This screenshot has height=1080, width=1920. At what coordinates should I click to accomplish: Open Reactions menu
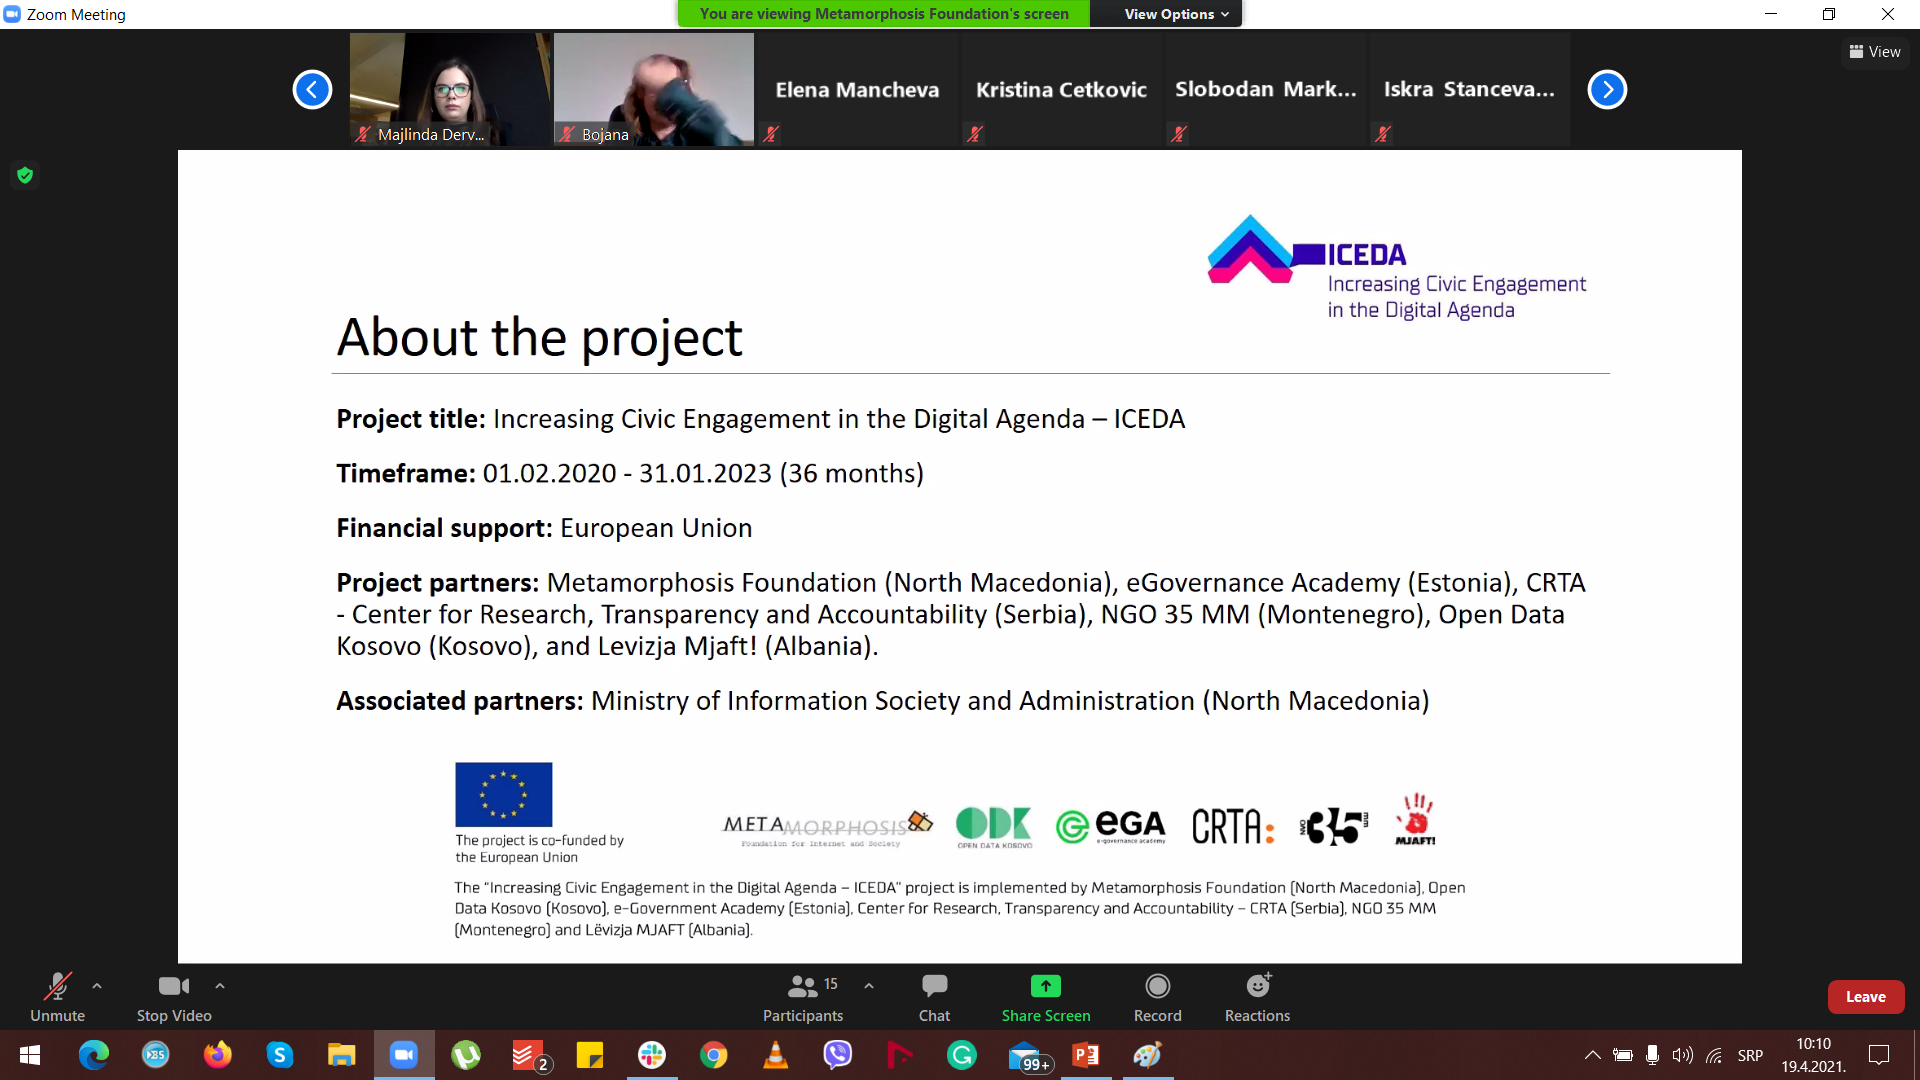click(x=1257, y=997)
